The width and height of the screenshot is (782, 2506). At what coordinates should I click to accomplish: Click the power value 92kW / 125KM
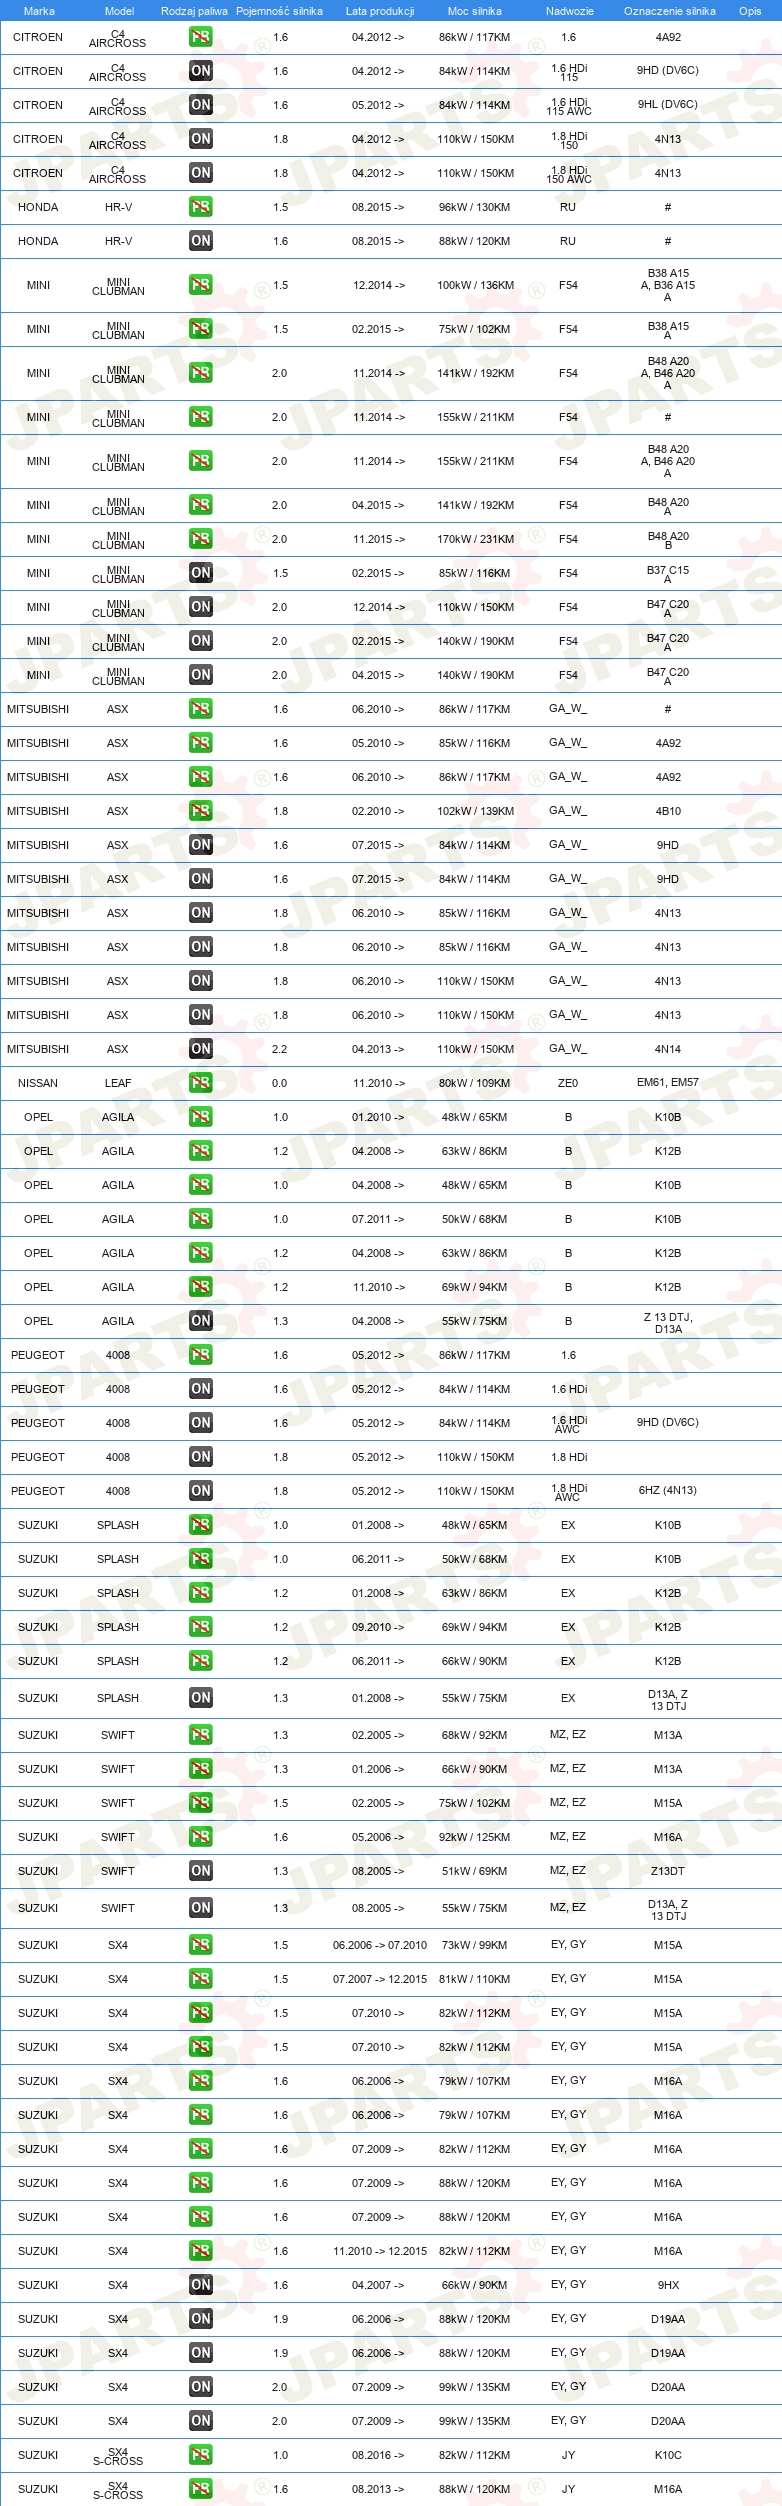pos(474,1837)
